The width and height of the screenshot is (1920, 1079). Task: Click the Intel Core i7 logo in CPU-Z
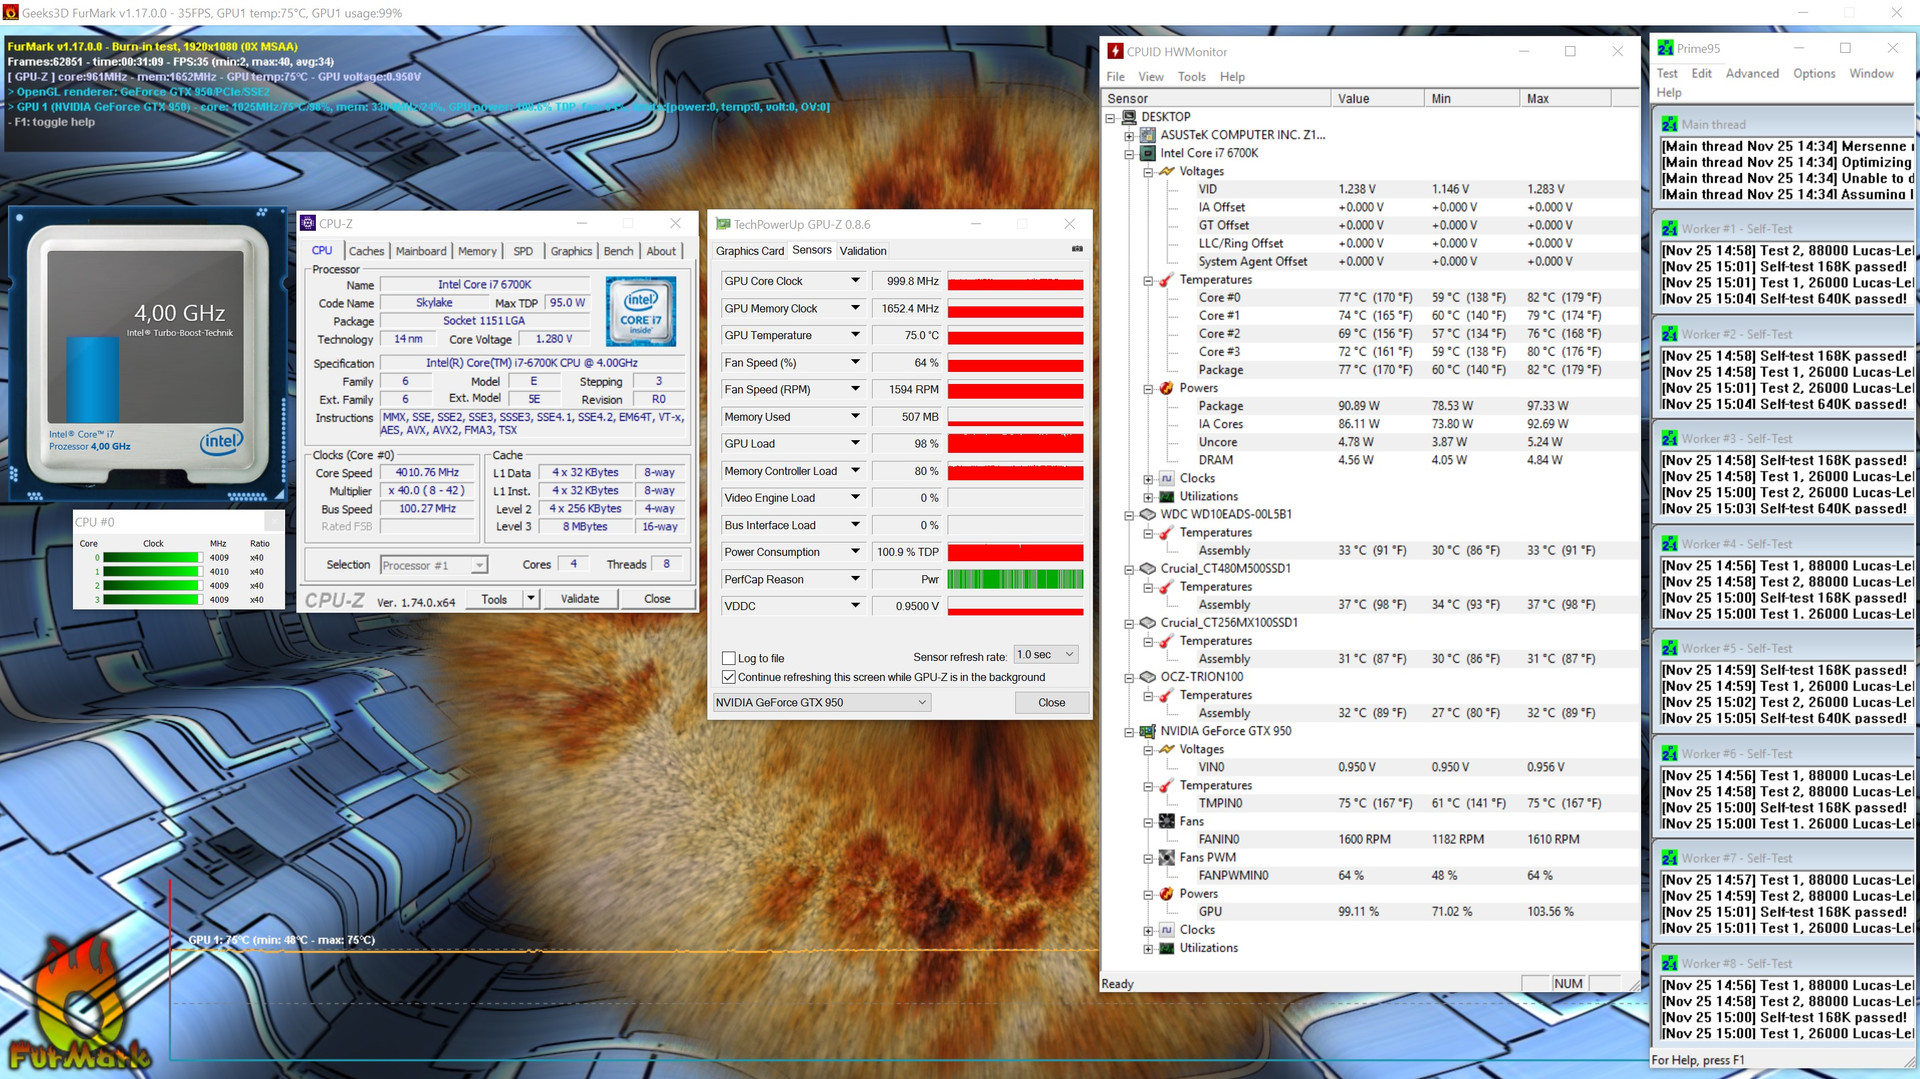click(641, 311)
